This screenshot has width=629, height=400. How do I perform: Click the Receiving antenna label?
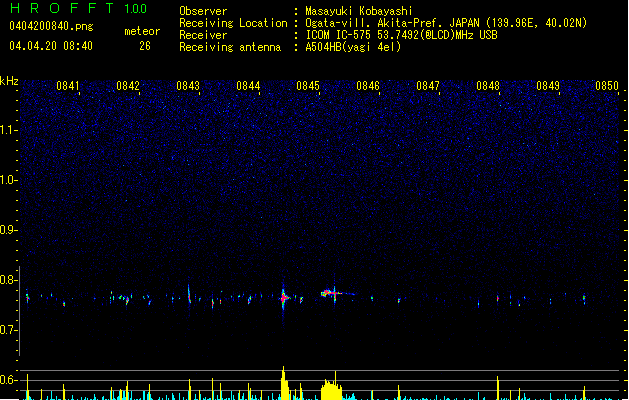pos(230,47)
